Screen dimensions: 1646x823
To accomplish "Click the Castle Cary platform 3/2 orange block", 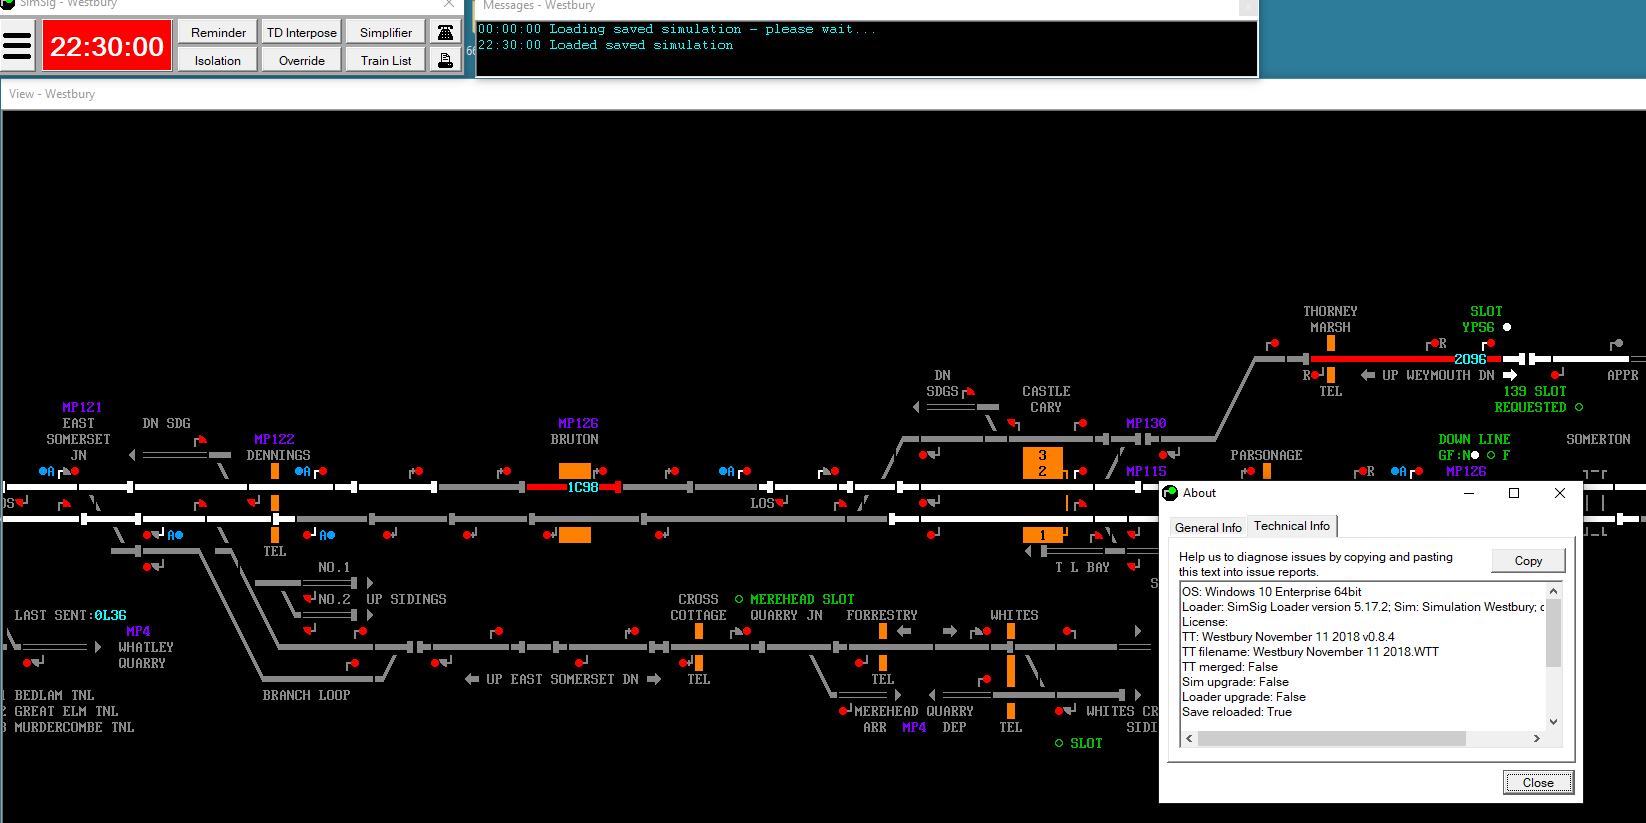I will click(1042, 463).
